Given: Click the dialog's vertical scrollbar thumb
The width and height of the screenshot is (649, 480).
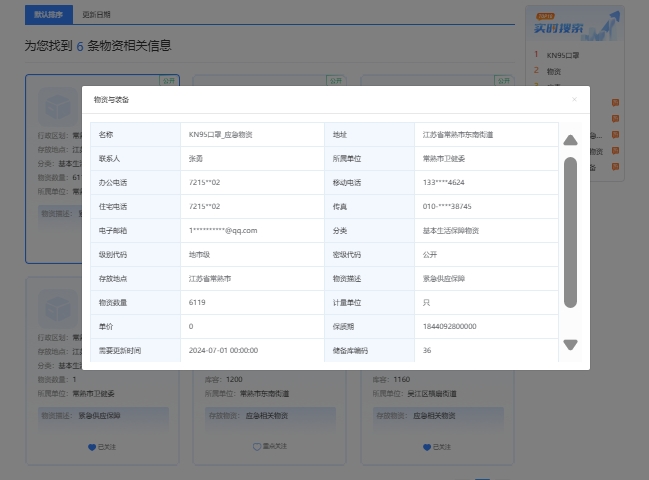Looking at the screenshot, I should click(x=570, y=233).
